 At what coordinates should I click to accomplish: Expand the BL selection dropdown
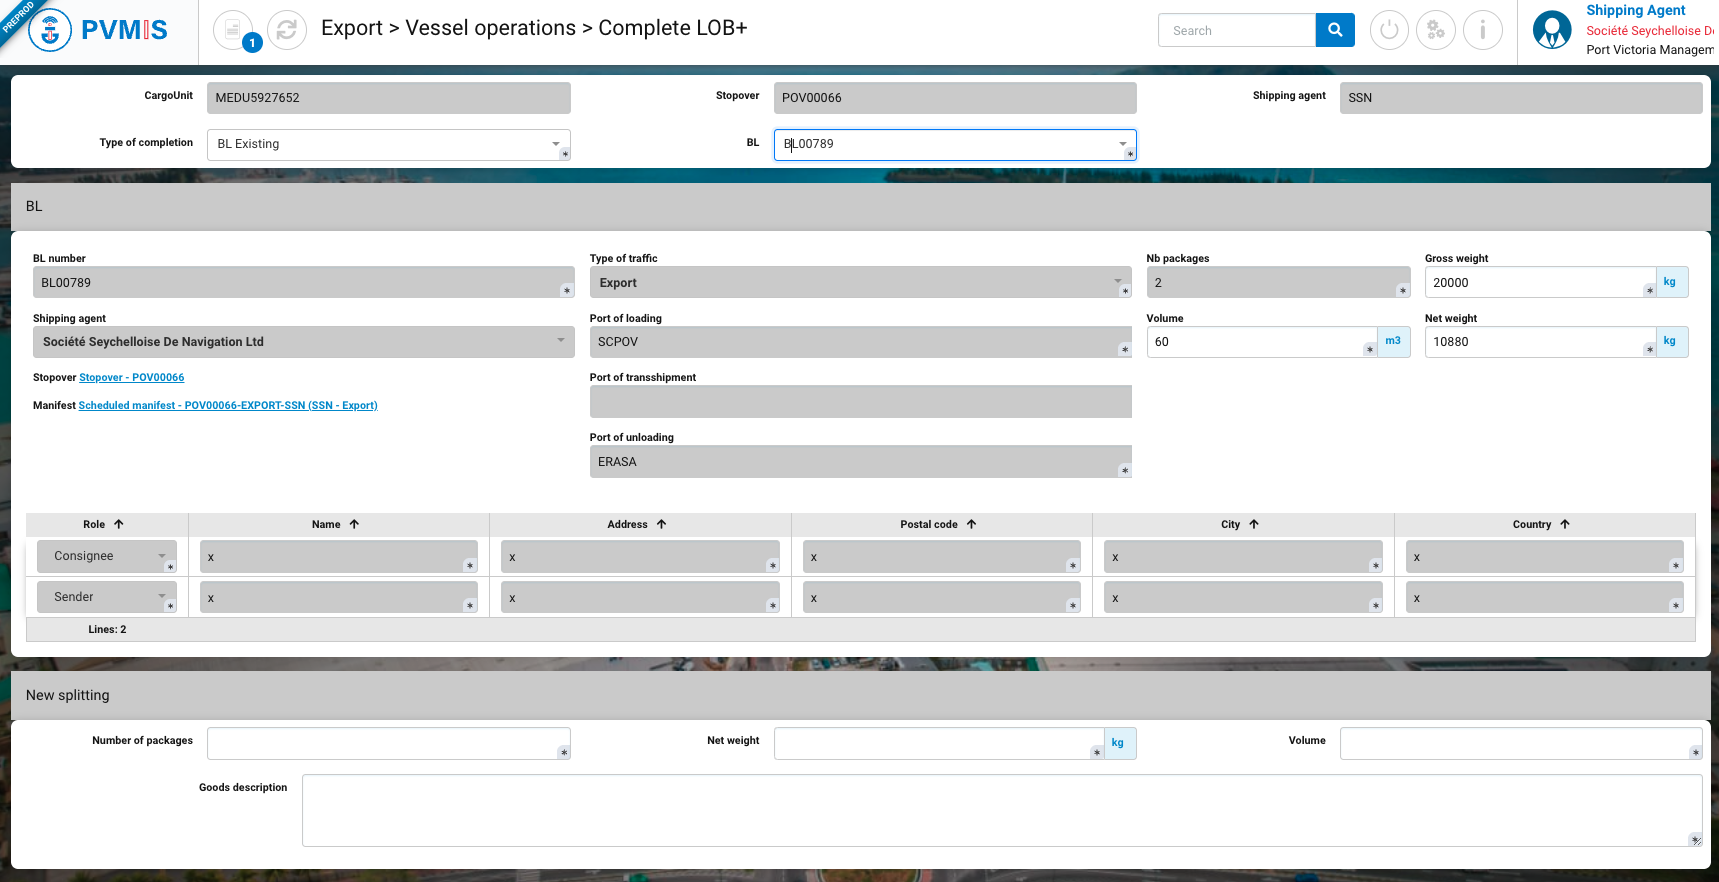(1122, 144)
